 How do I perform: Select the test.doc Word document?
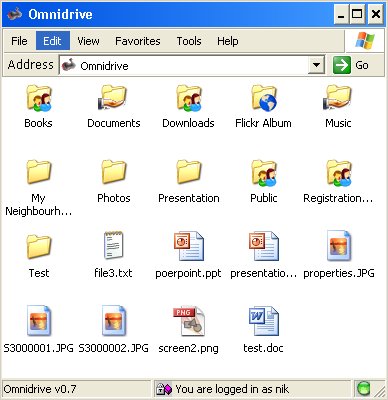point(263,321)
